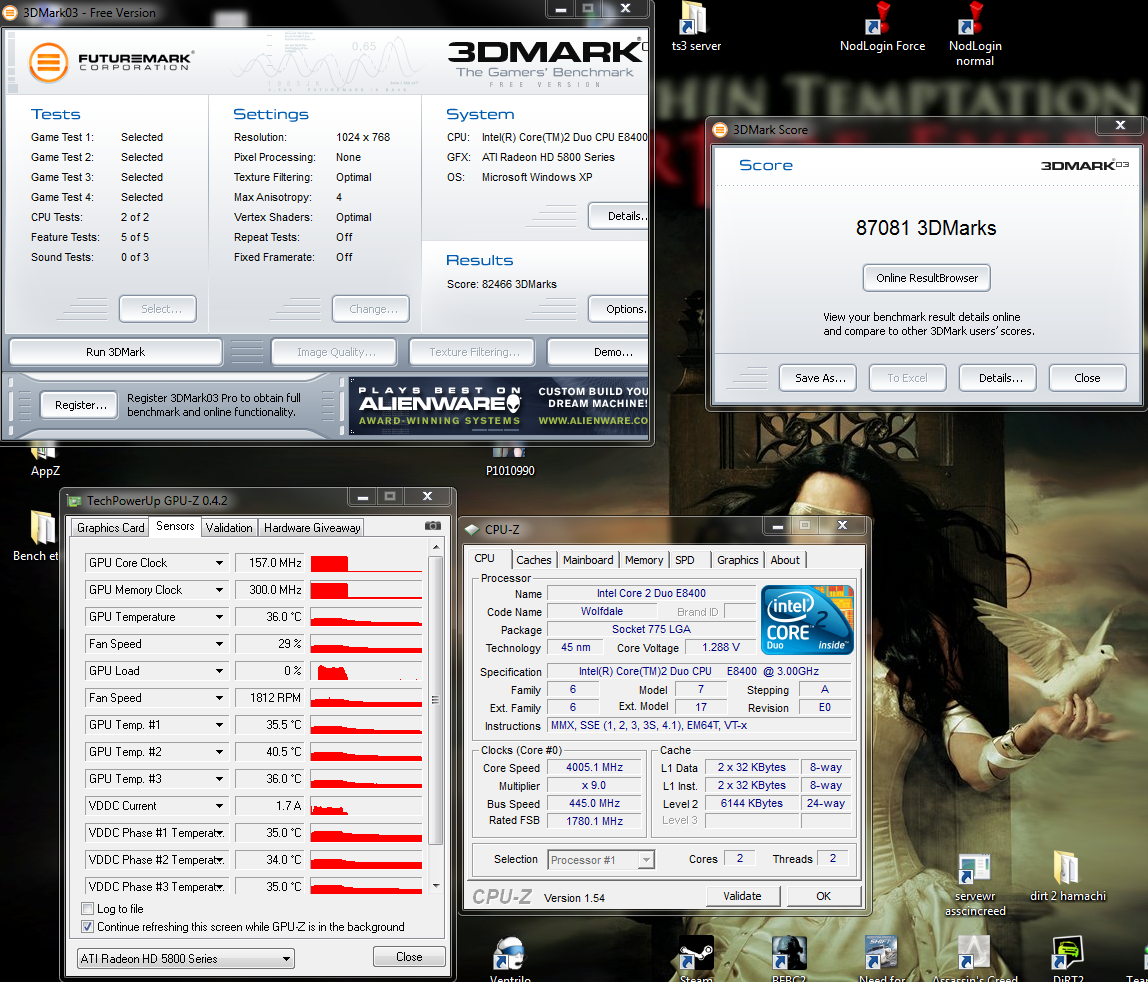
Task: Launch the BFBC2 desktop shortcut
Action: [789, 960]
